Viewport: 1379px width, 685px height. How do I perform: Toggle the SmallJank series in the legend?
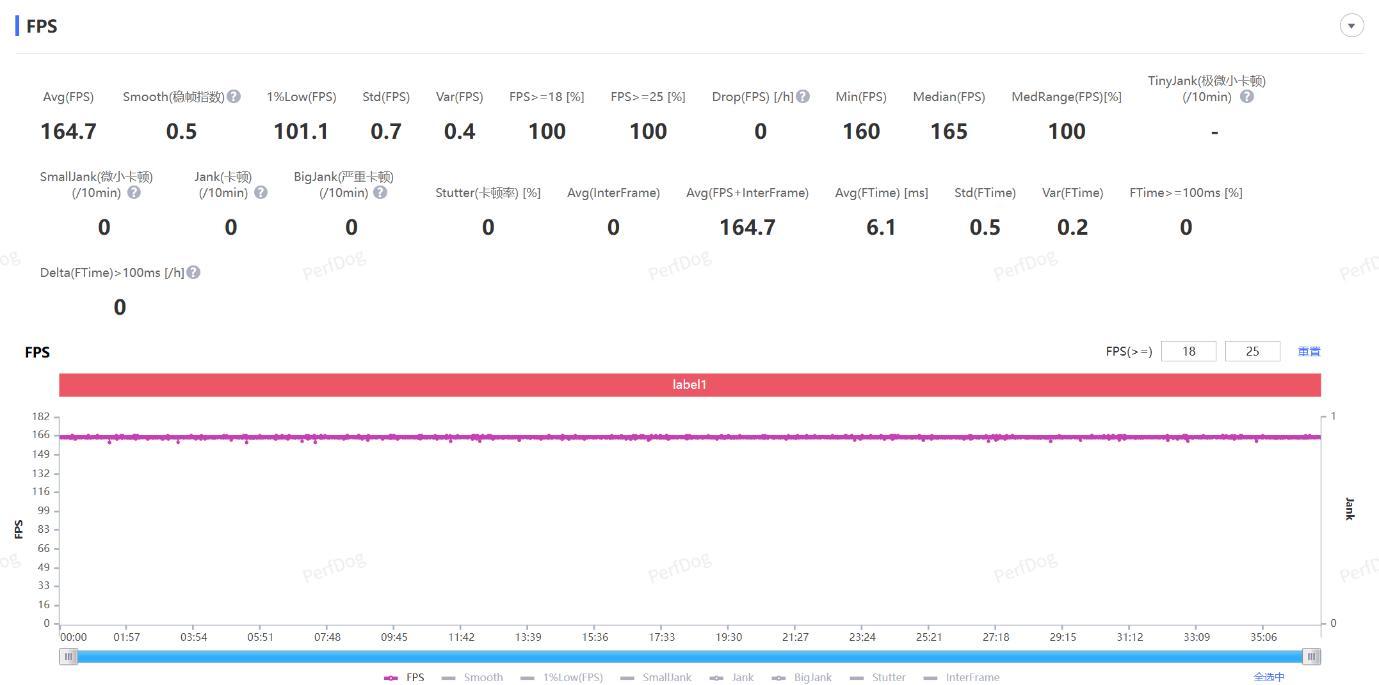(x=656, y=677)
